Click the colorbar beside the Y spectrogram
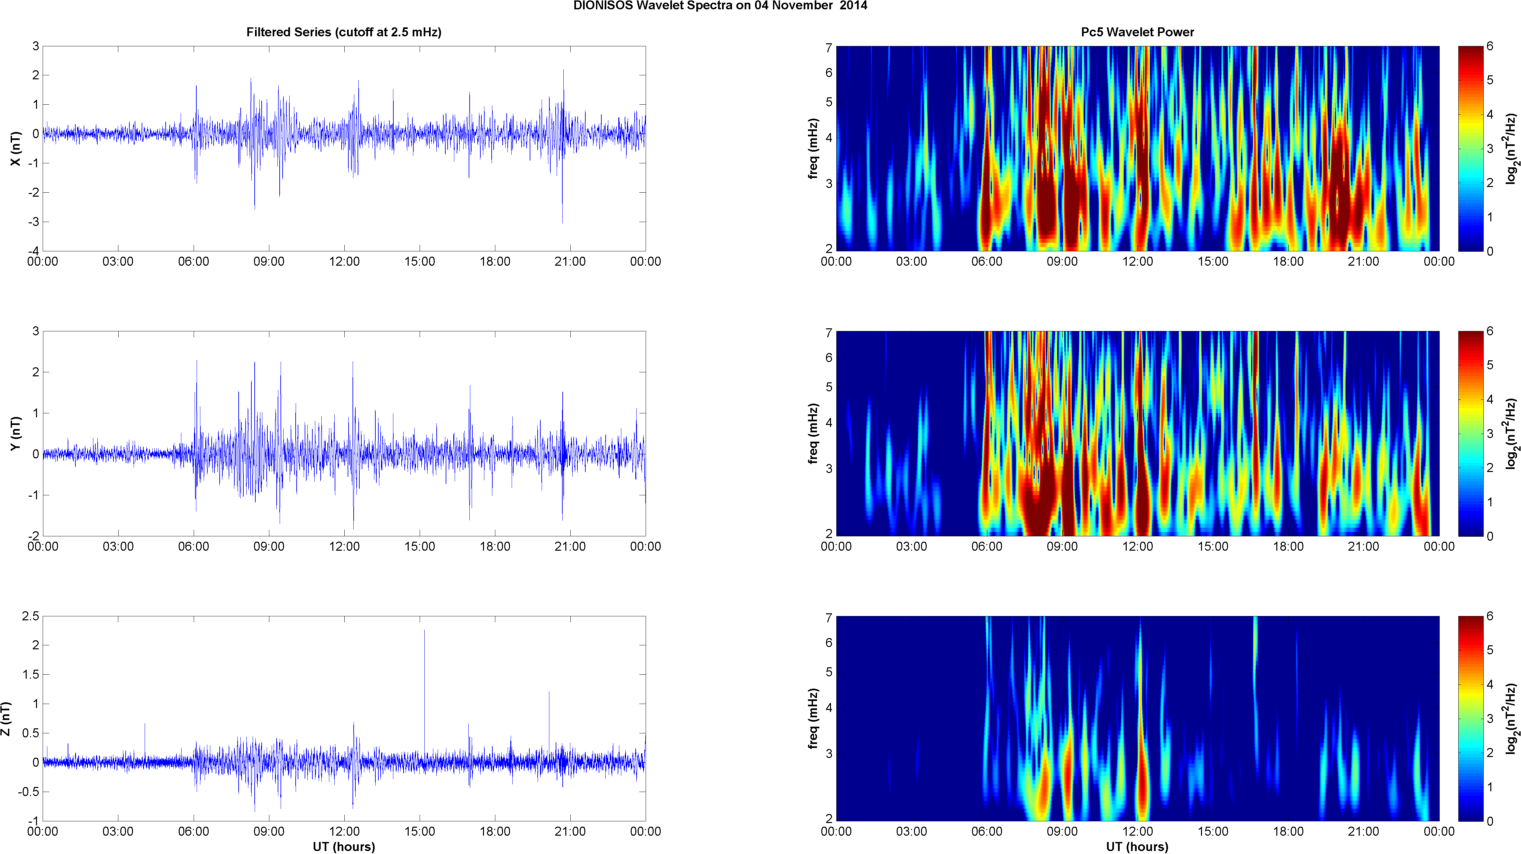 tap(1470, 434)
